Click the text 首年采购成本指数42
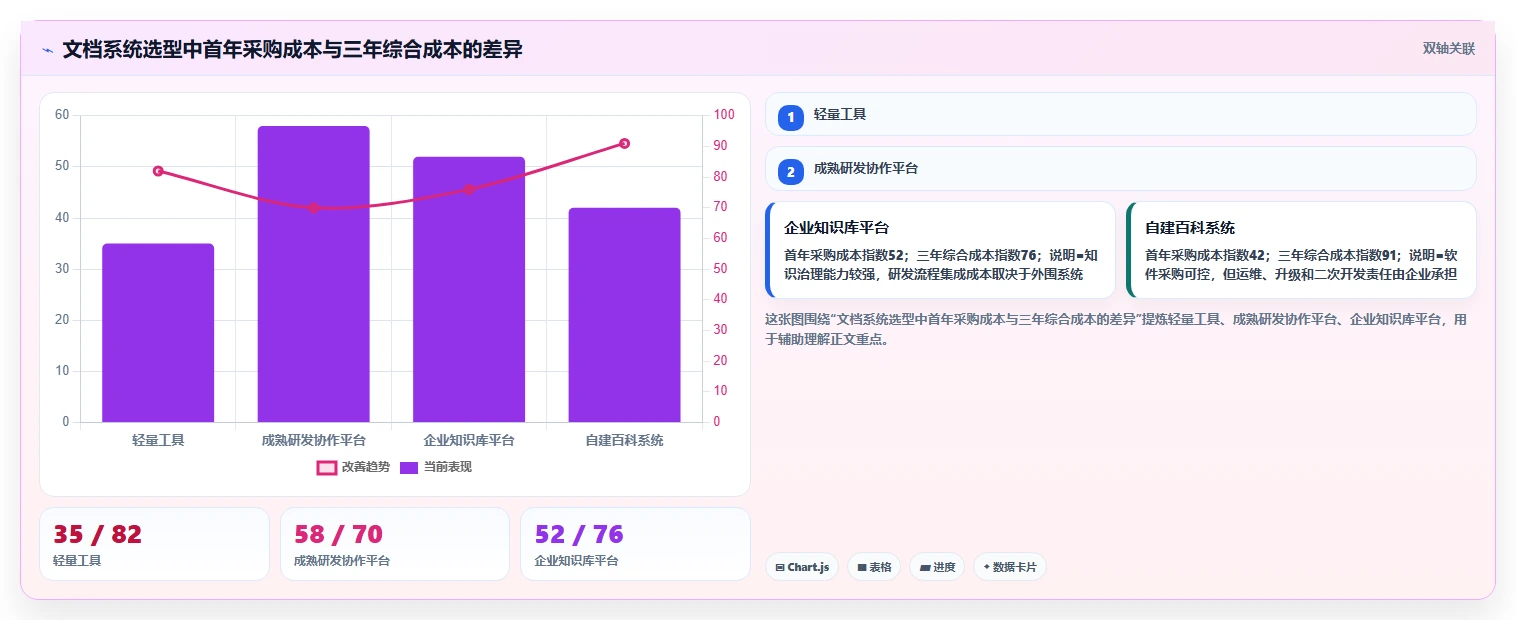This screenshot has height=620, width=1516. [1207, 255]
